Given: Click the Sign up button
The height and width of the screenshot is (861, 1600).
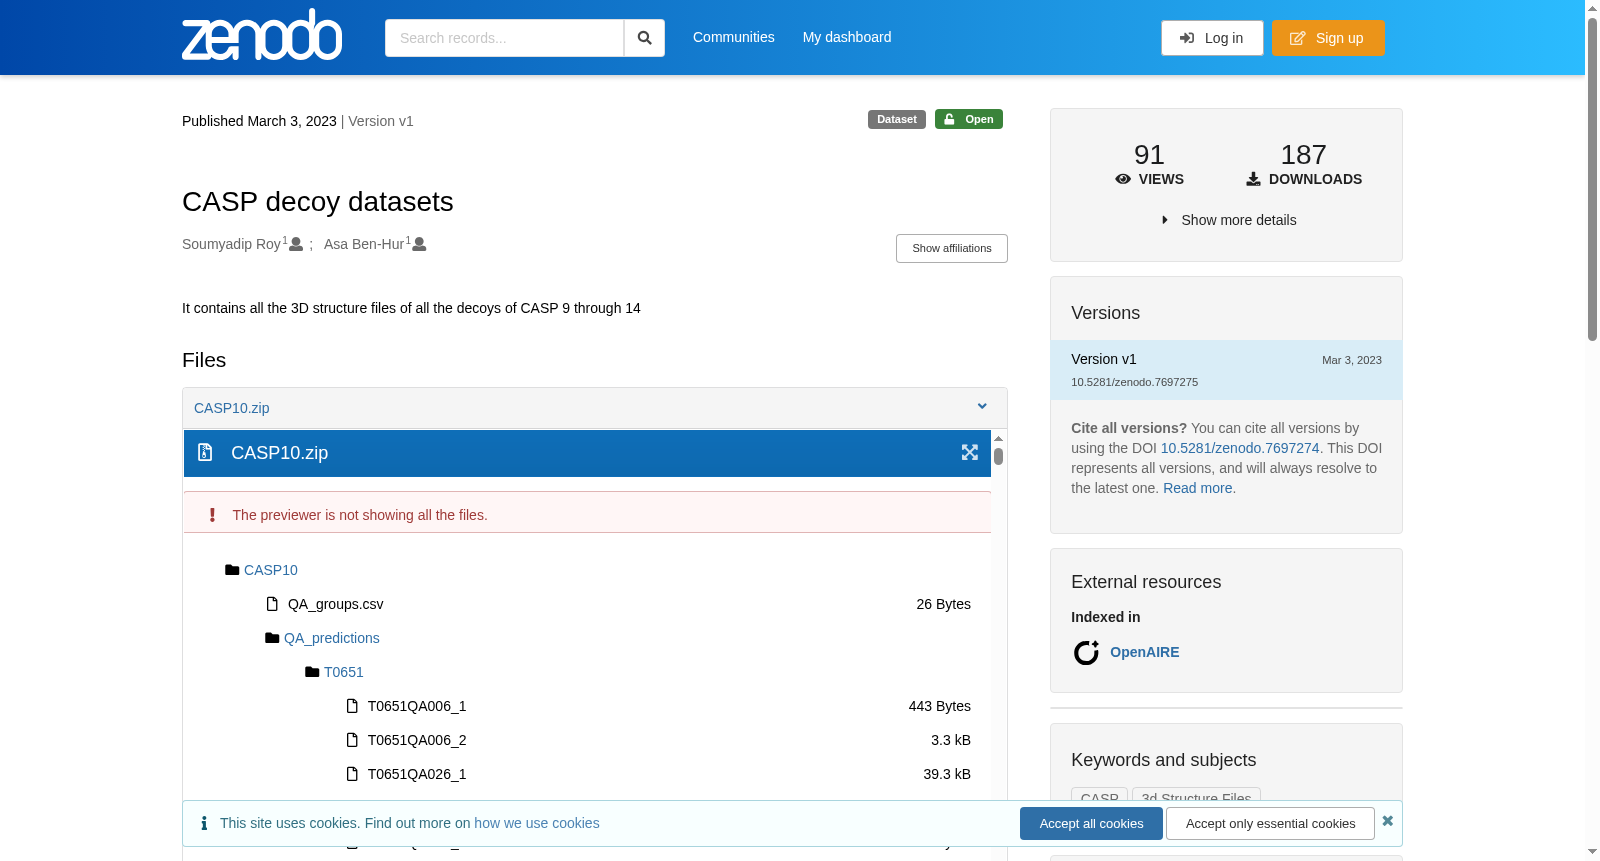Looking at the screenshot, I should (1328, 38).
